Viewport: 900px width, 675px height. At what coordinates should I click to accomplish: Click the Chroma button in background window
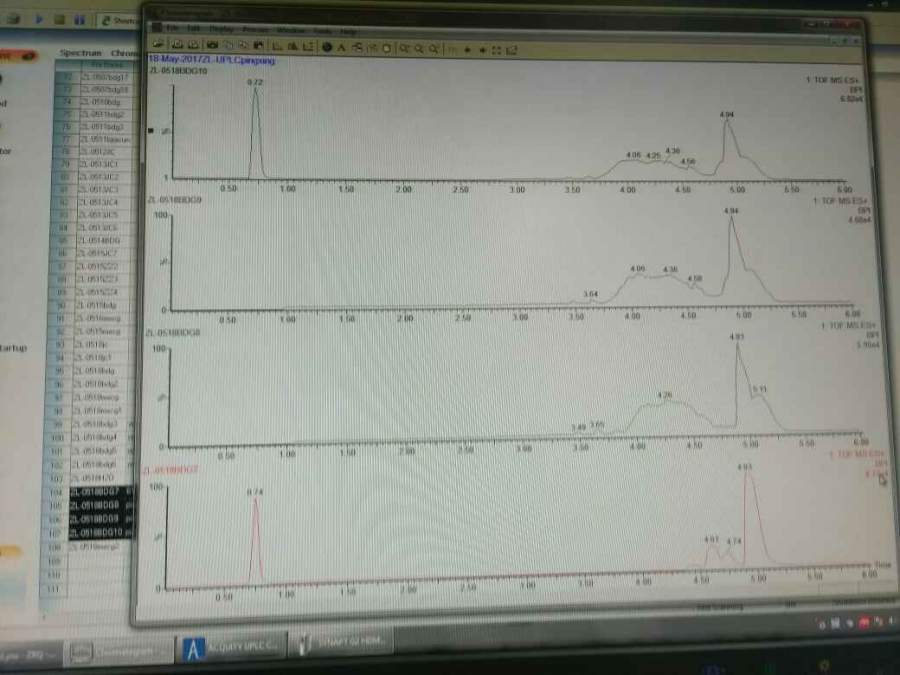[x=125, y=53]
